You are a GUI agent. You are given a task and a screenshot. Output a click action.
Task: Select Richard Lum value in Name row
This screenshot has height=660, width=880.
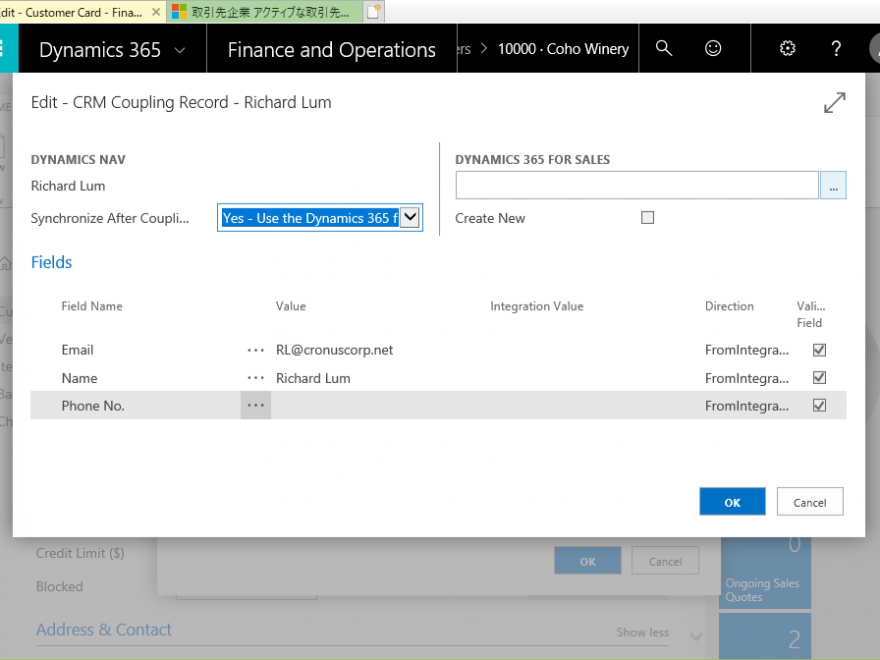[x=313, y=378]
